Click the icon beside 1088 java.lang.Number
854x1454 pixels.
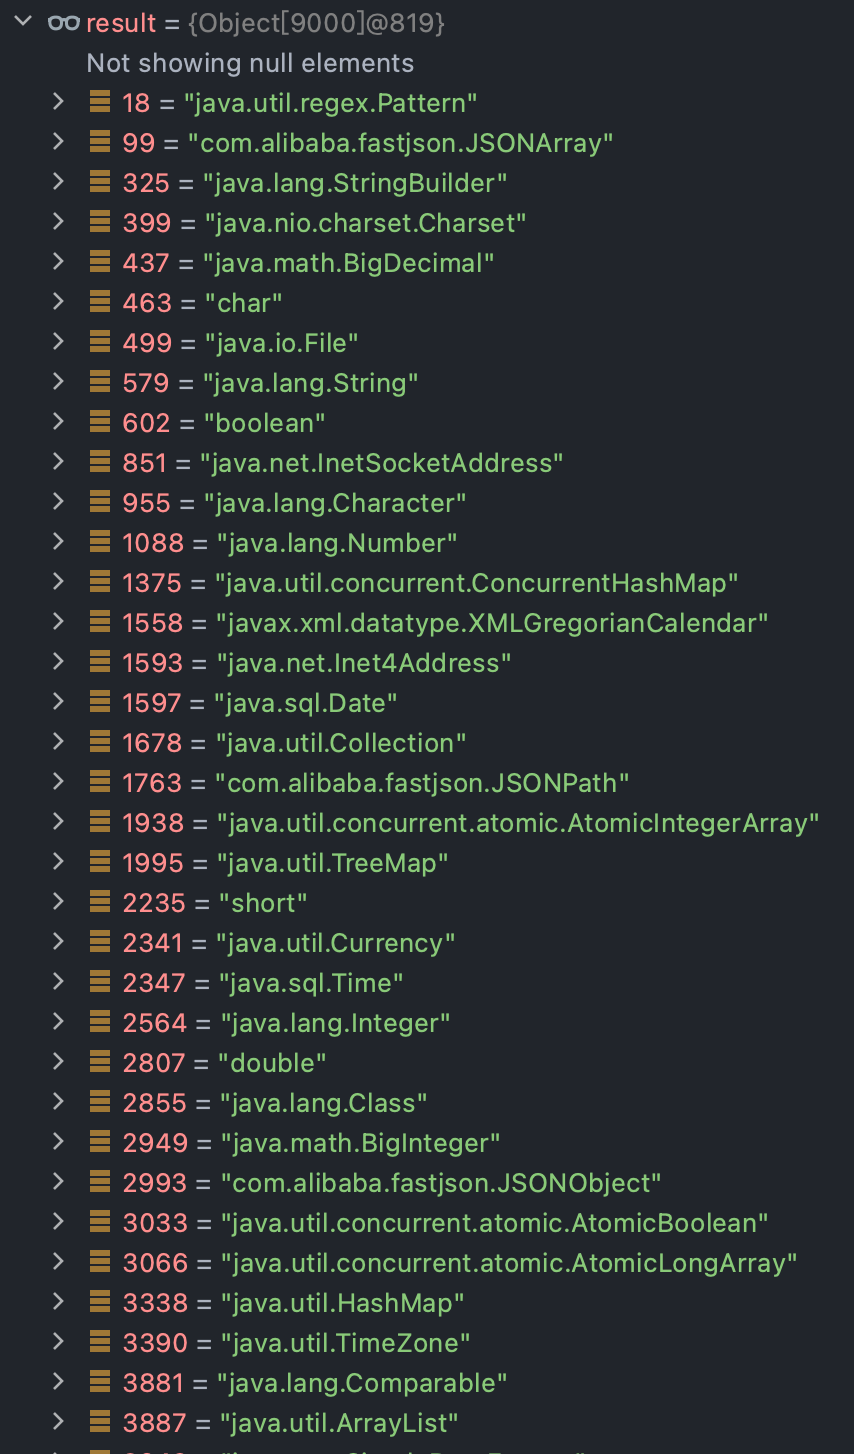100,542
